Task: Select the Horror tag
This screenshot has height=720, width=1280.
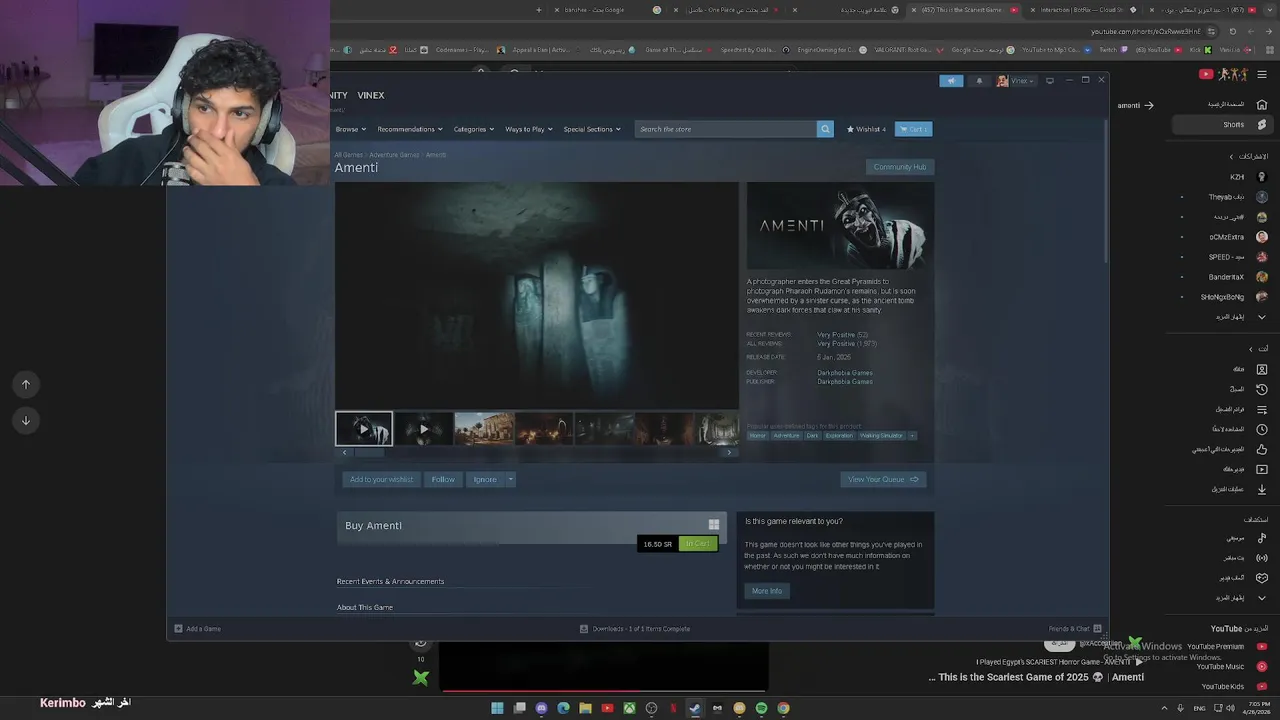Action: [758, 436]
